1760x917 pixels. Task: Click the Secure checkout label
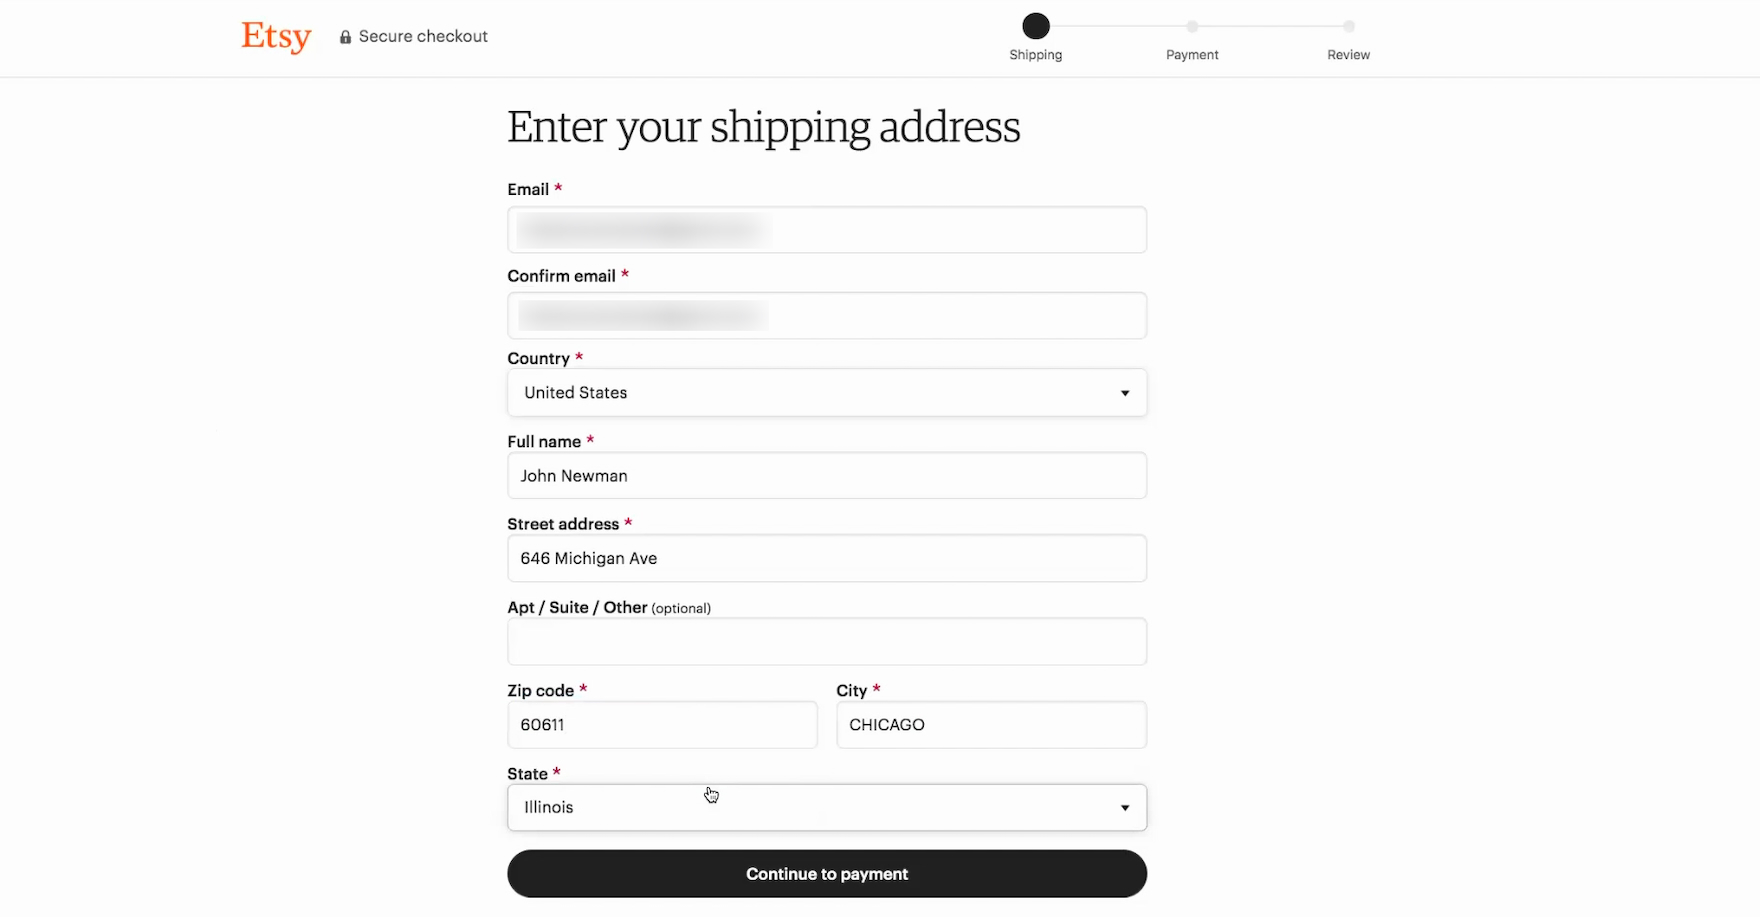424,36
